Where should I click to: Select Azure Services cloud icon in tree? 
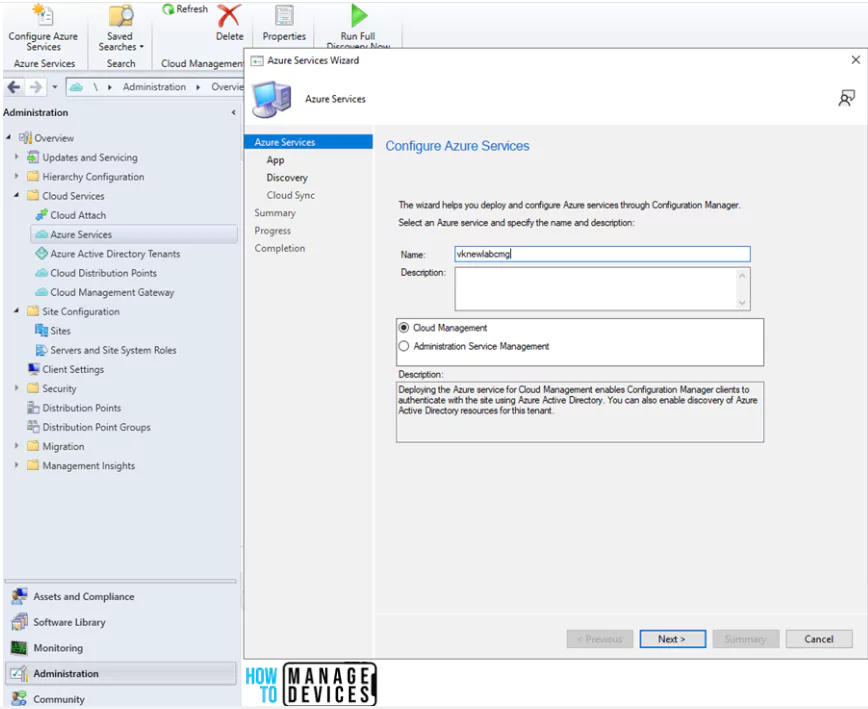click(42, 234)
